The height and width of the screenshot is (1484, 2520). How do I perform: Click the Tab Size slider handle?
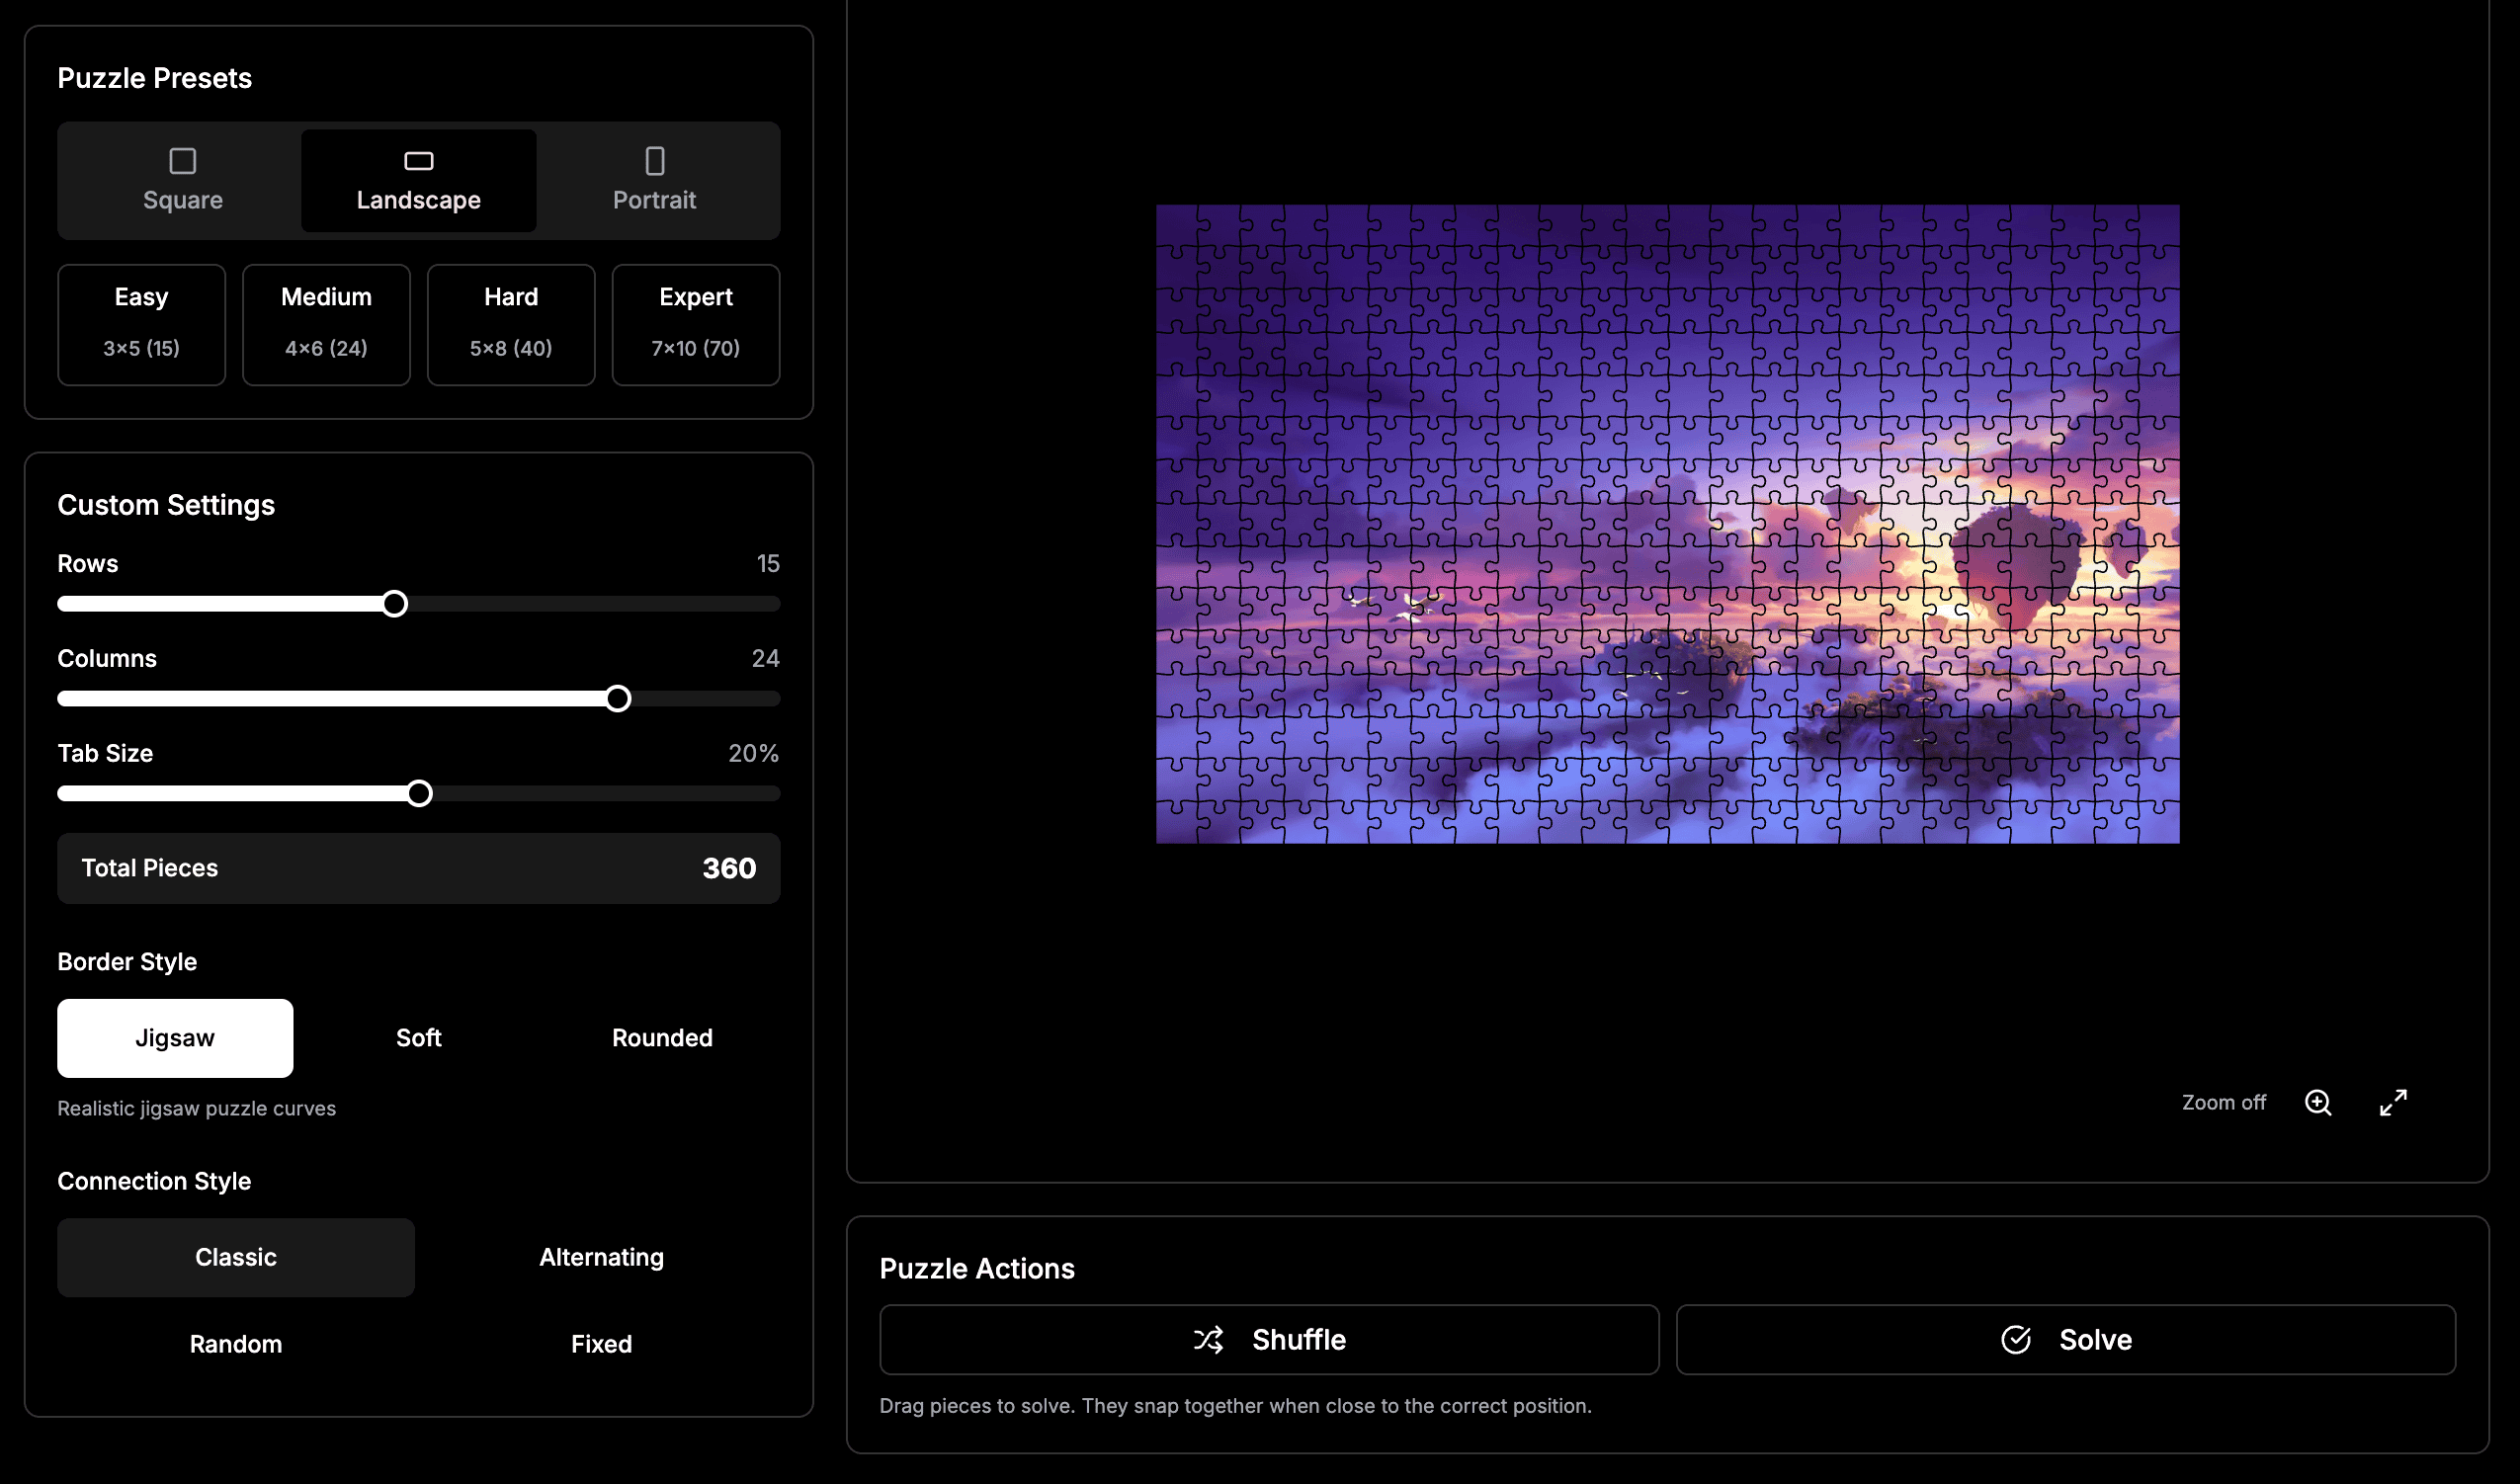point(419,793)
